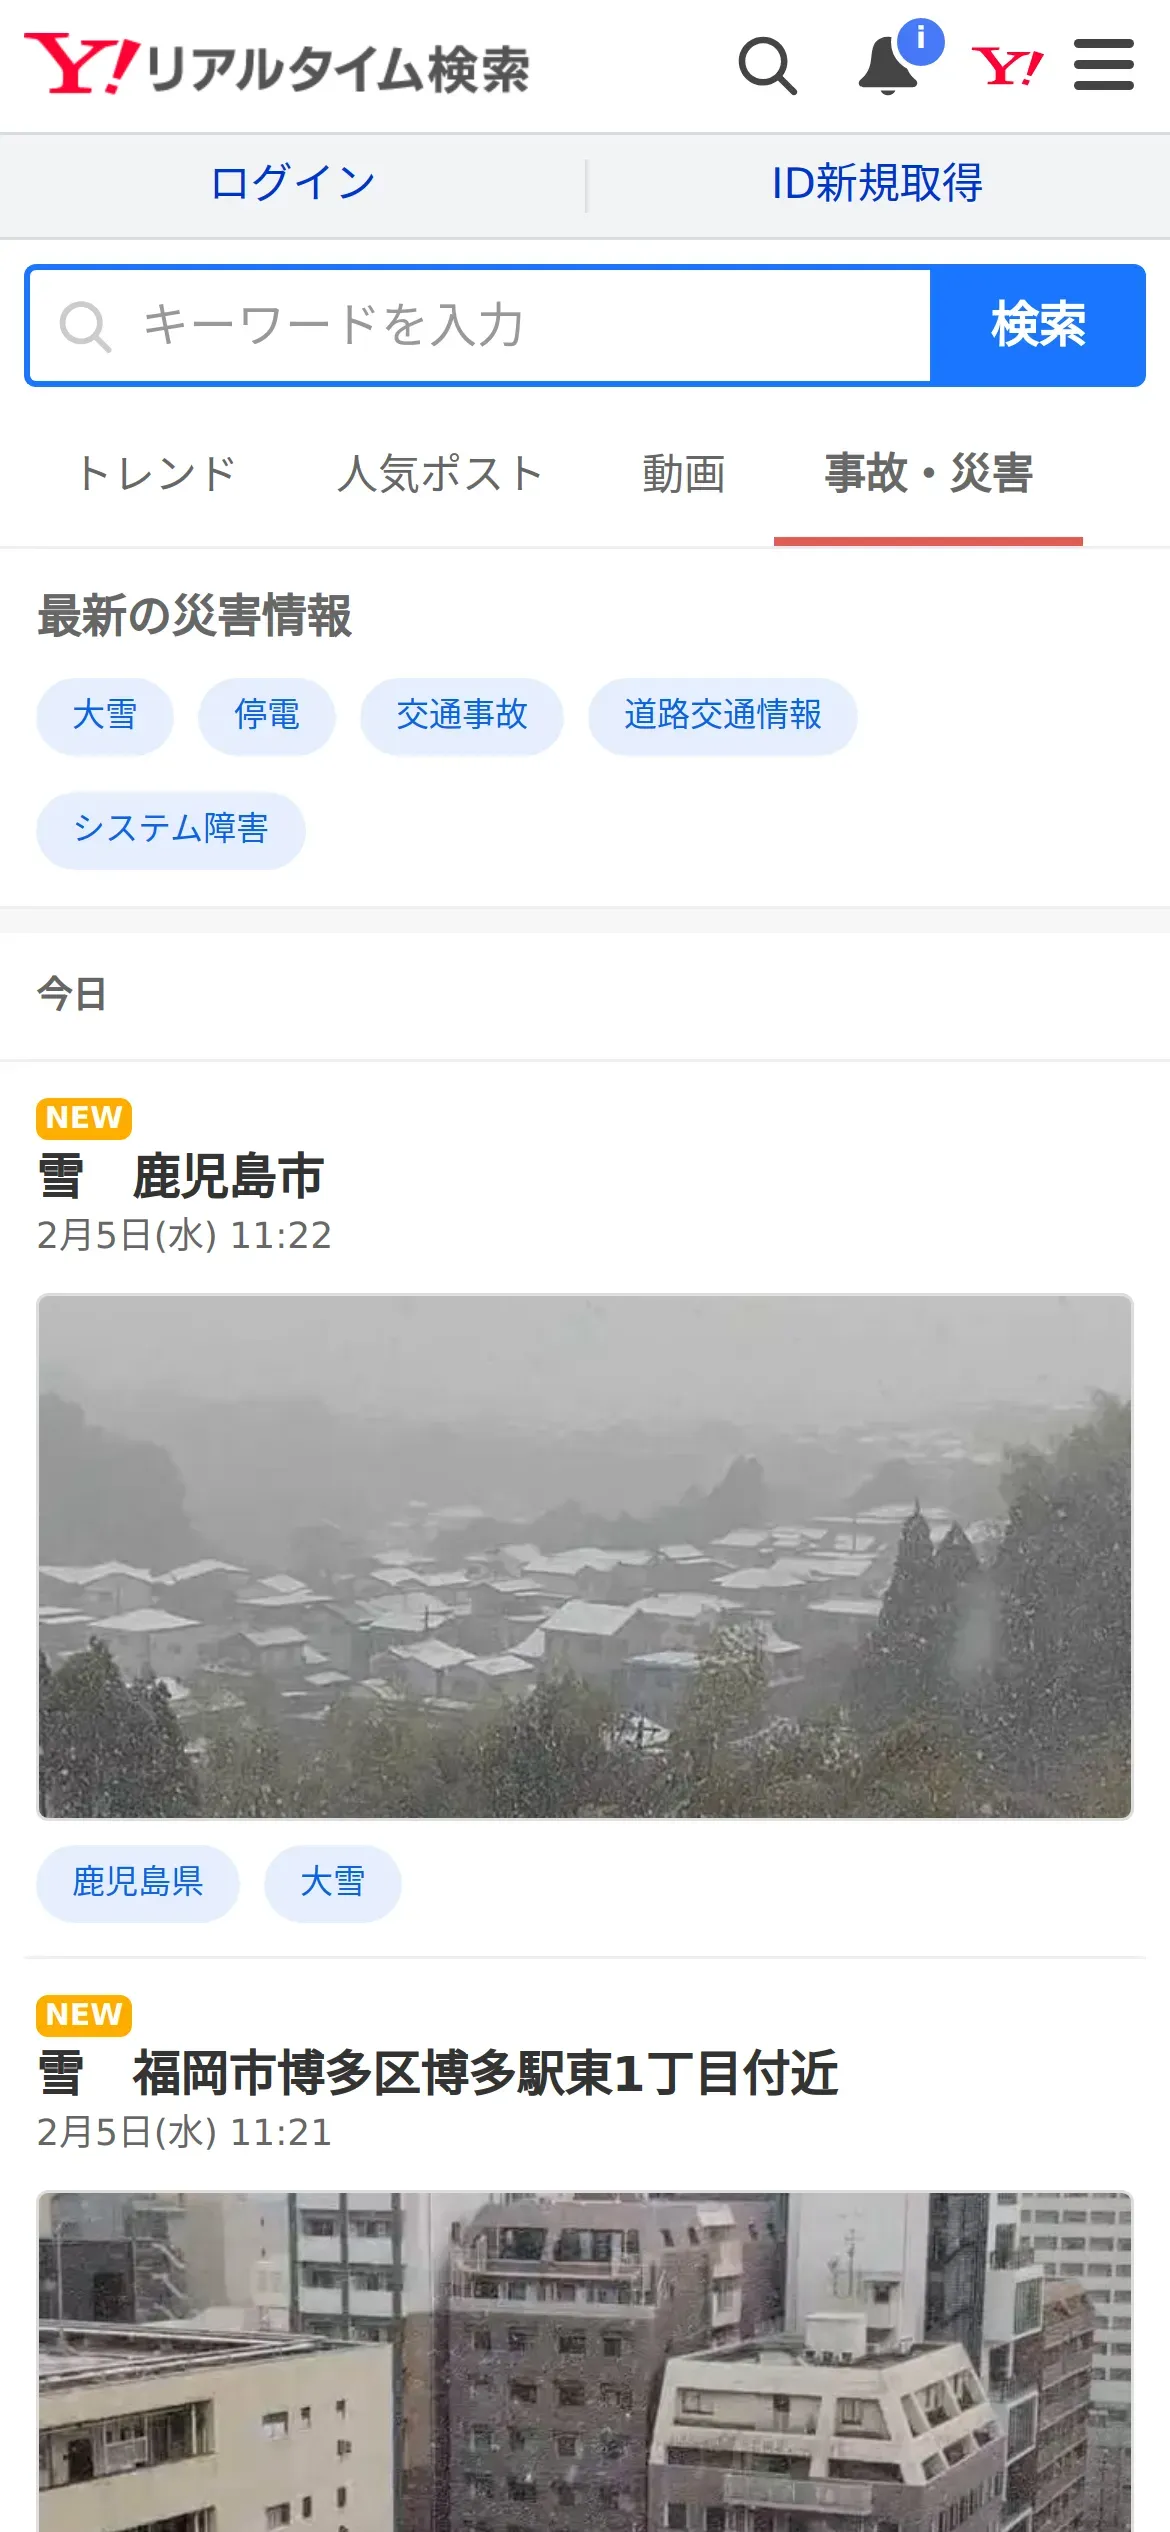This screenshot has height=2532, width=1170.
Task: Click the ログイン link
Action: click(x=293, y=184)
